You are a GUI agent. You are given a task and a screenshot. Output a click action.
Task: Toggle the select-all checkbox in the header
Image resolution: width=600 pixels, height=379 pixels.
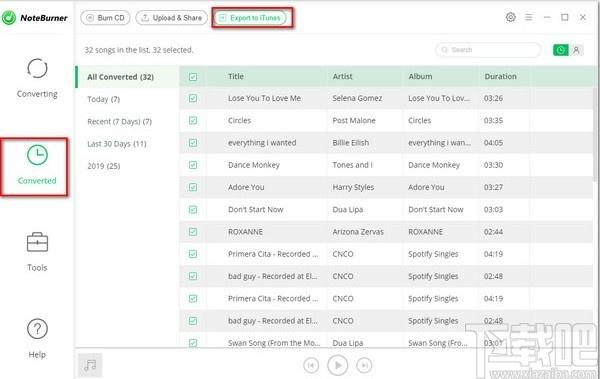(193, 77)
